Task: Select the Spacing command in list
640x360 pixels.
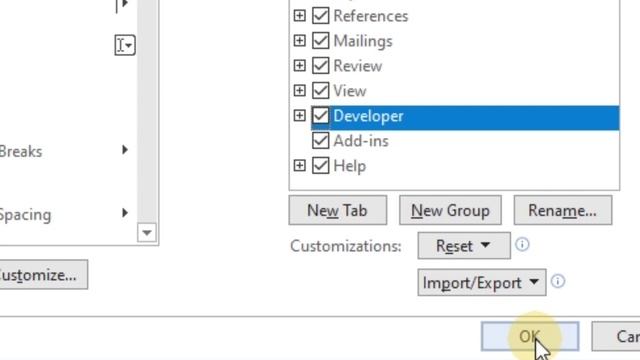Action: coord(25,215)
